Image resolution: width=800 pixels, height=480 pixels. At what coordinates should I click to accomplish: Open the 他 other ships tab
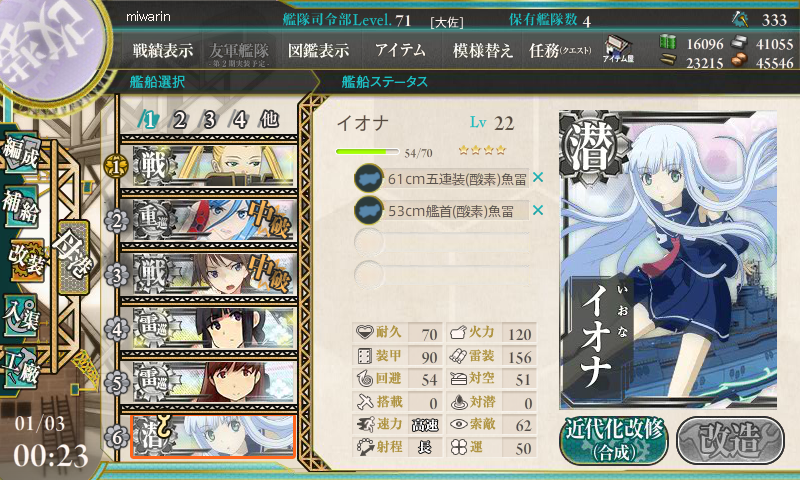tap(269, 120)
